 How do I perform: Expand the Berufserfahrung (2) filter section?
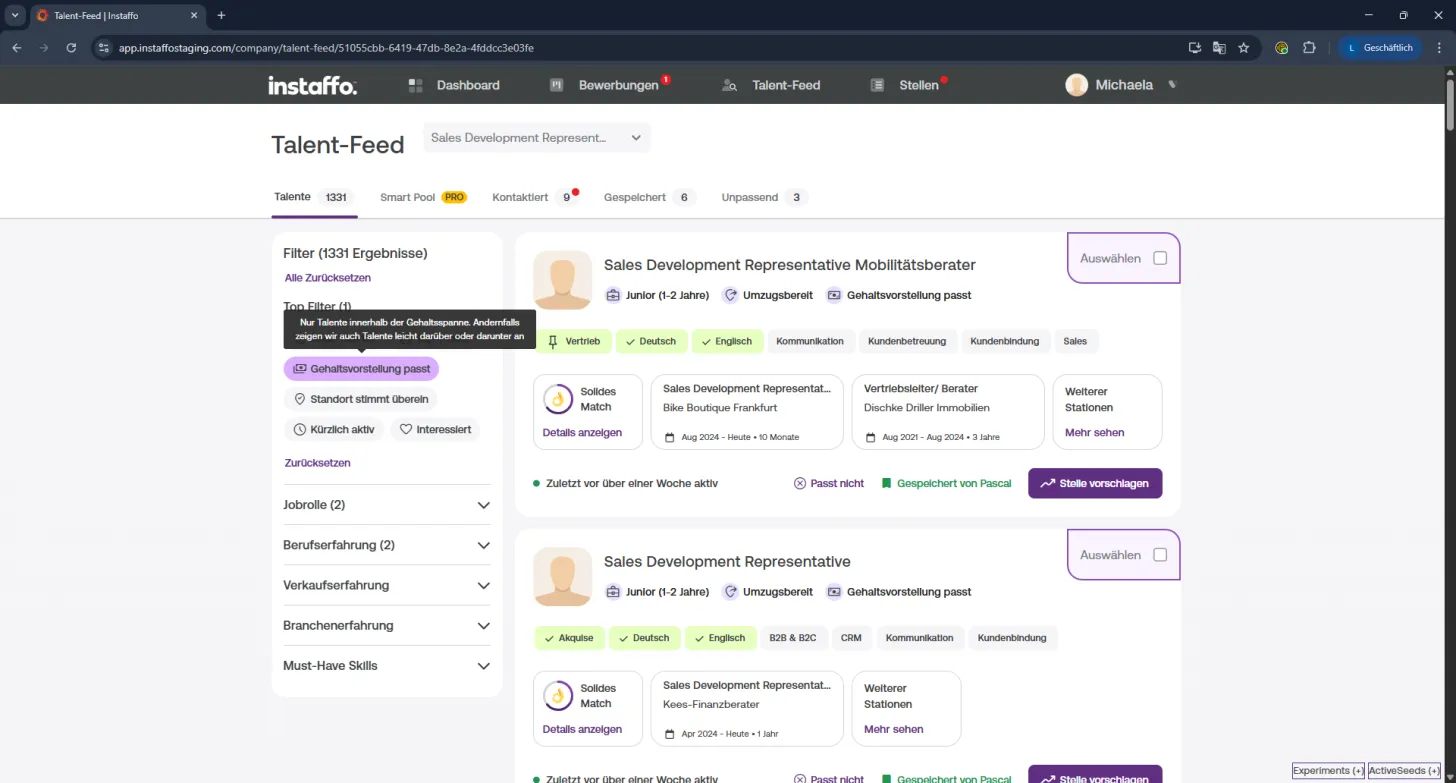pos(387,545)
